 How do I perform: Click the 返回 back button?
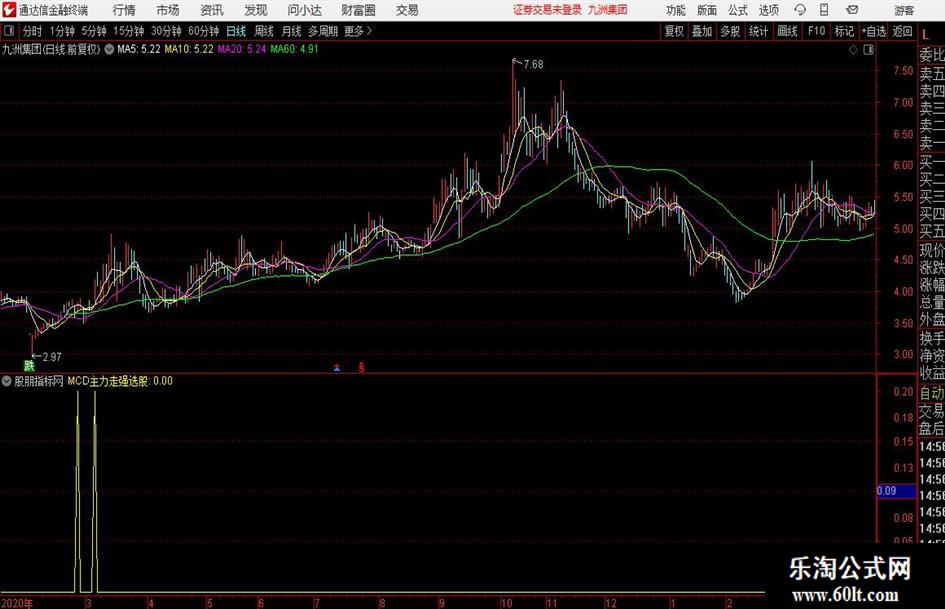coord(902,31)
